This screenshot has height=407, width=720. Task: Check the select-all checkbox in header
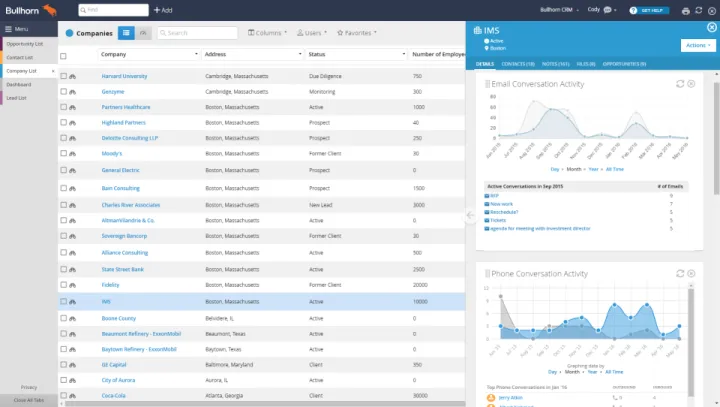pos(63,55)
